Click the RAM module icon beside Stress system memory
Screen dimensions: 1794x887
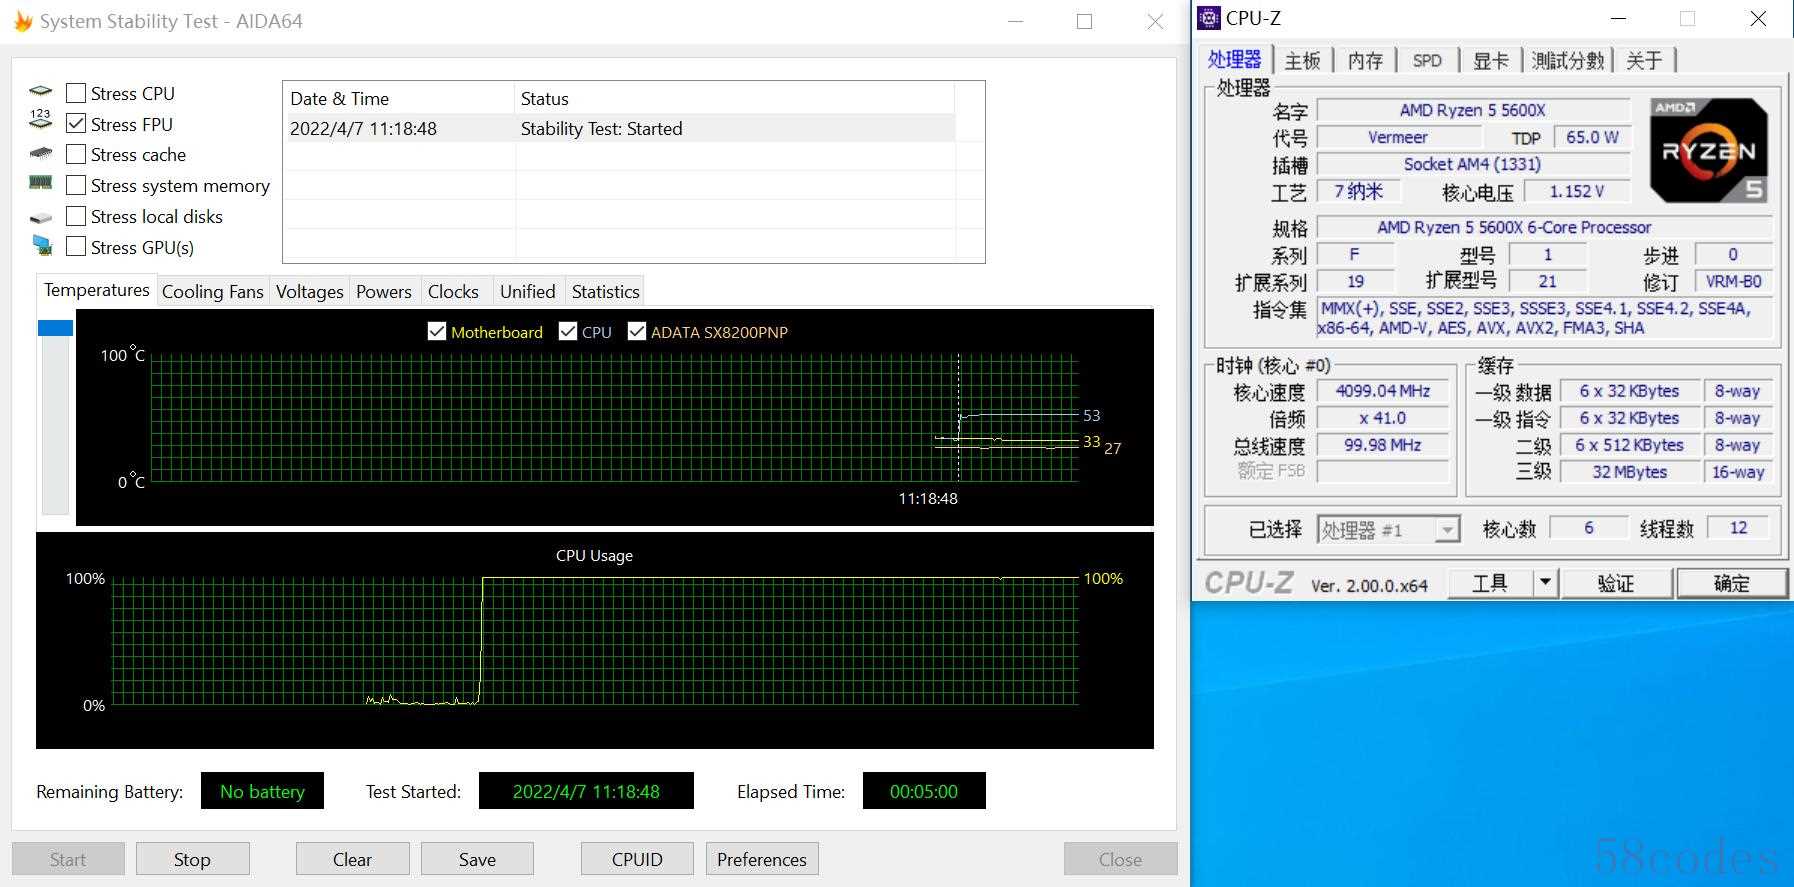pyautogui.click(x=40, y=183)
